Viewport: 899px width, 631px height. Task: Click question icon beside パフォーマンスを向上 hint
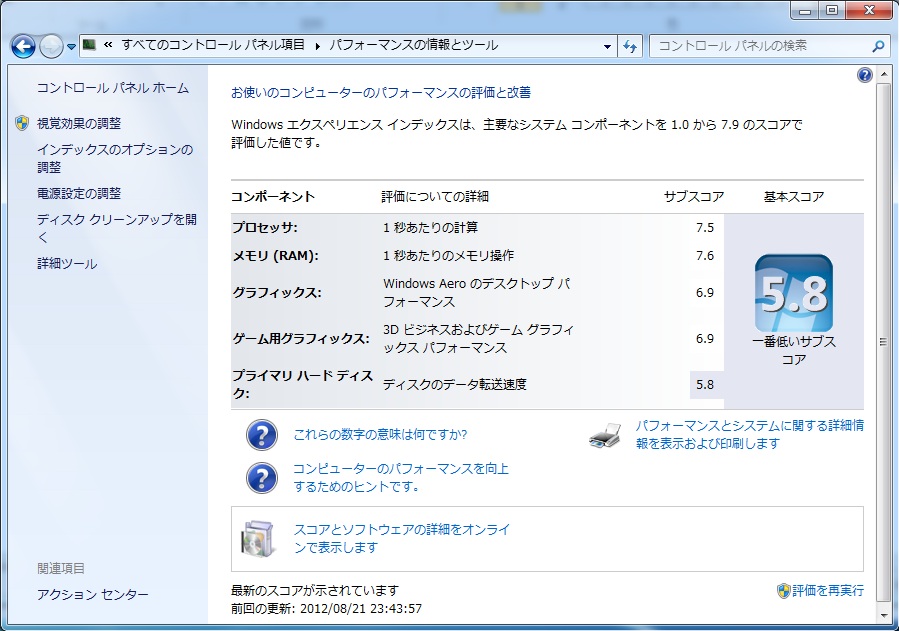pos(262,478)
